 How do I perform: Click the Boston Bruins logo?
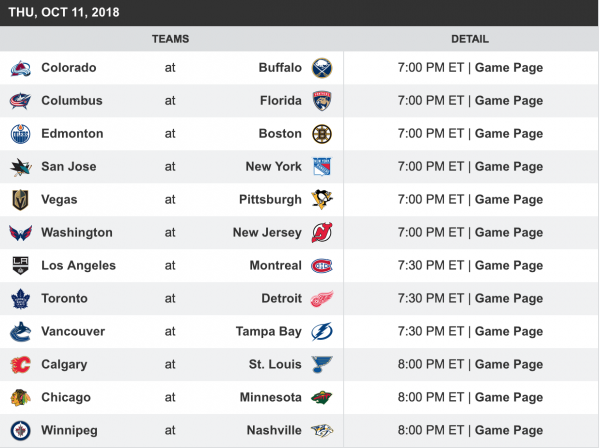(x=322, y=134)
